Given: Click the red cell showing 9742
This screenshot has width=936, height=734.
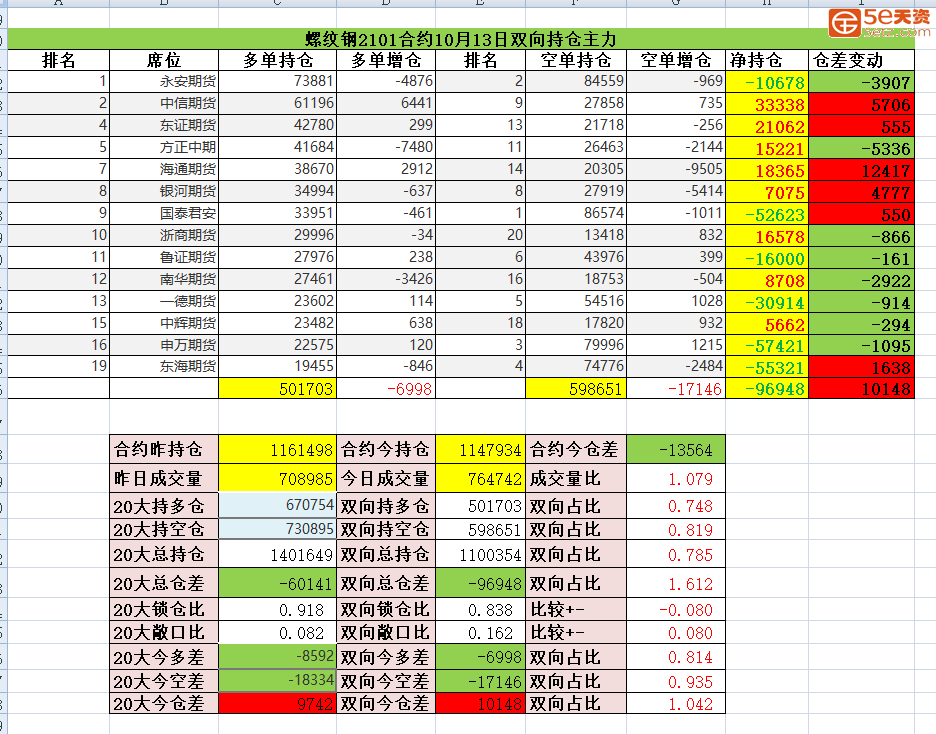Looking at the screenshot, I should pos(277,704).
